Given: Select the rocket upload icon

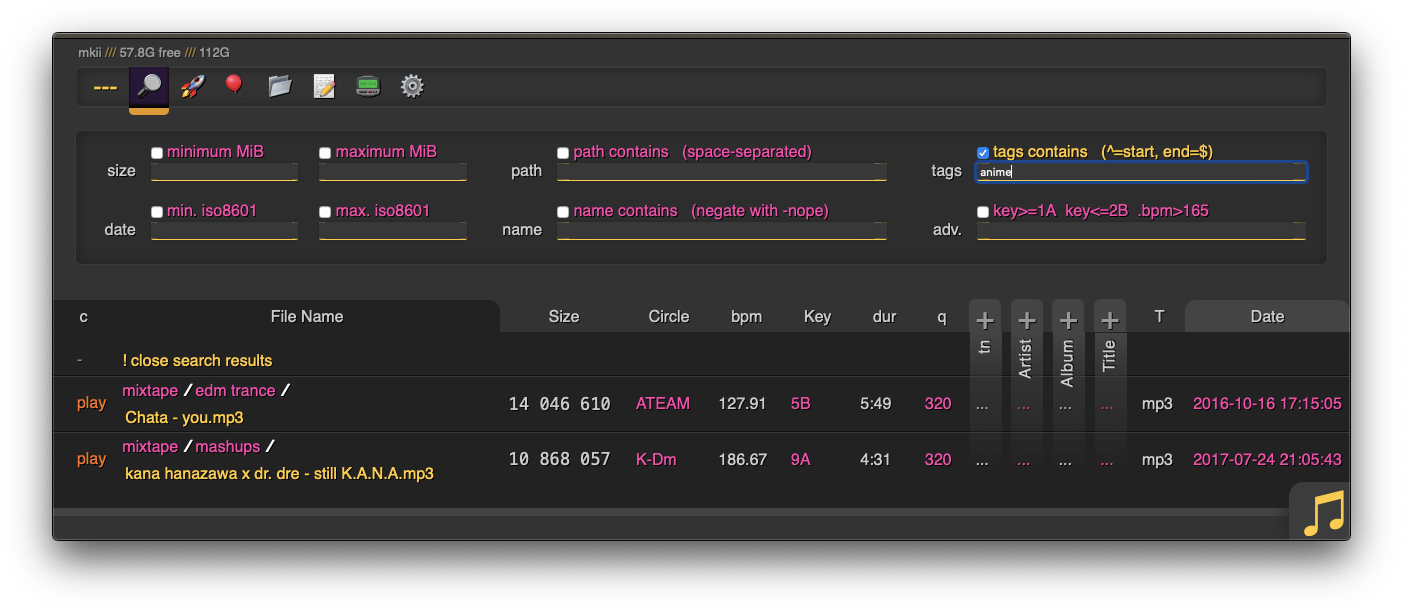Looking at the screenshot, I should point(190,86).
